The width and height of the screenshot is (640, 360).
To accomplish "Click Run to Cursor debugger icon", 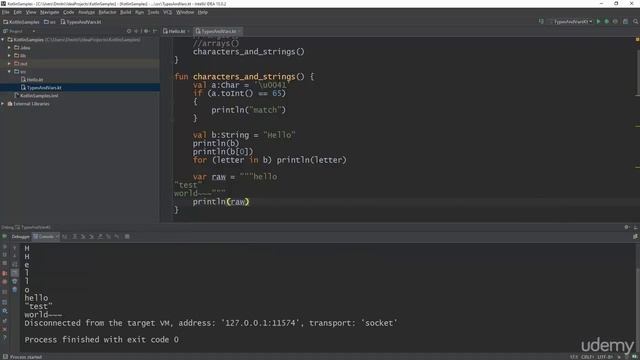I will [x=117, y=236].
